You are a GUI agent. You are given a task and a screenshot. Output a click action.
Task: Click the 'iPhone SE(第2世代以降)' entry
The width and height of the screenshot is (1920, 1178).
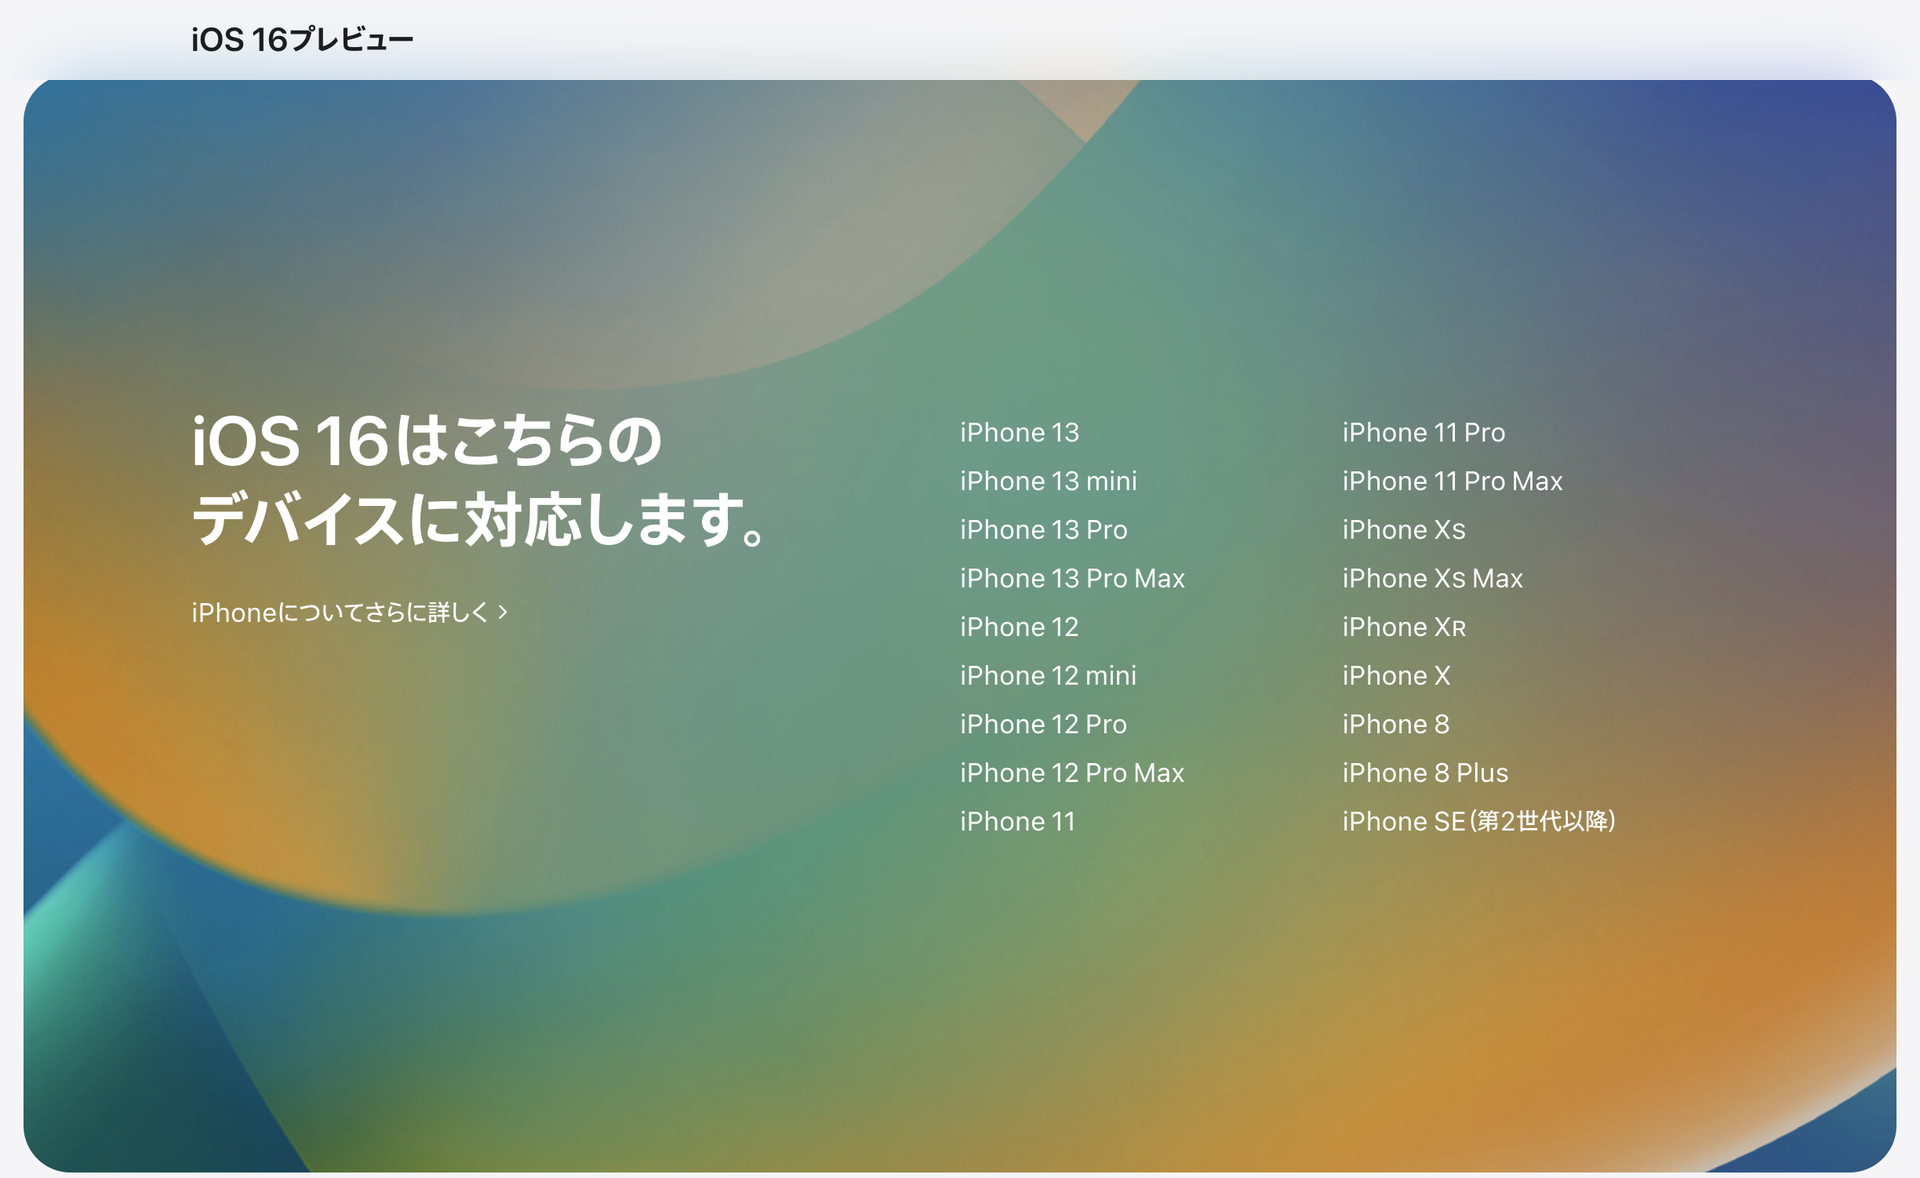[1479, 822]
